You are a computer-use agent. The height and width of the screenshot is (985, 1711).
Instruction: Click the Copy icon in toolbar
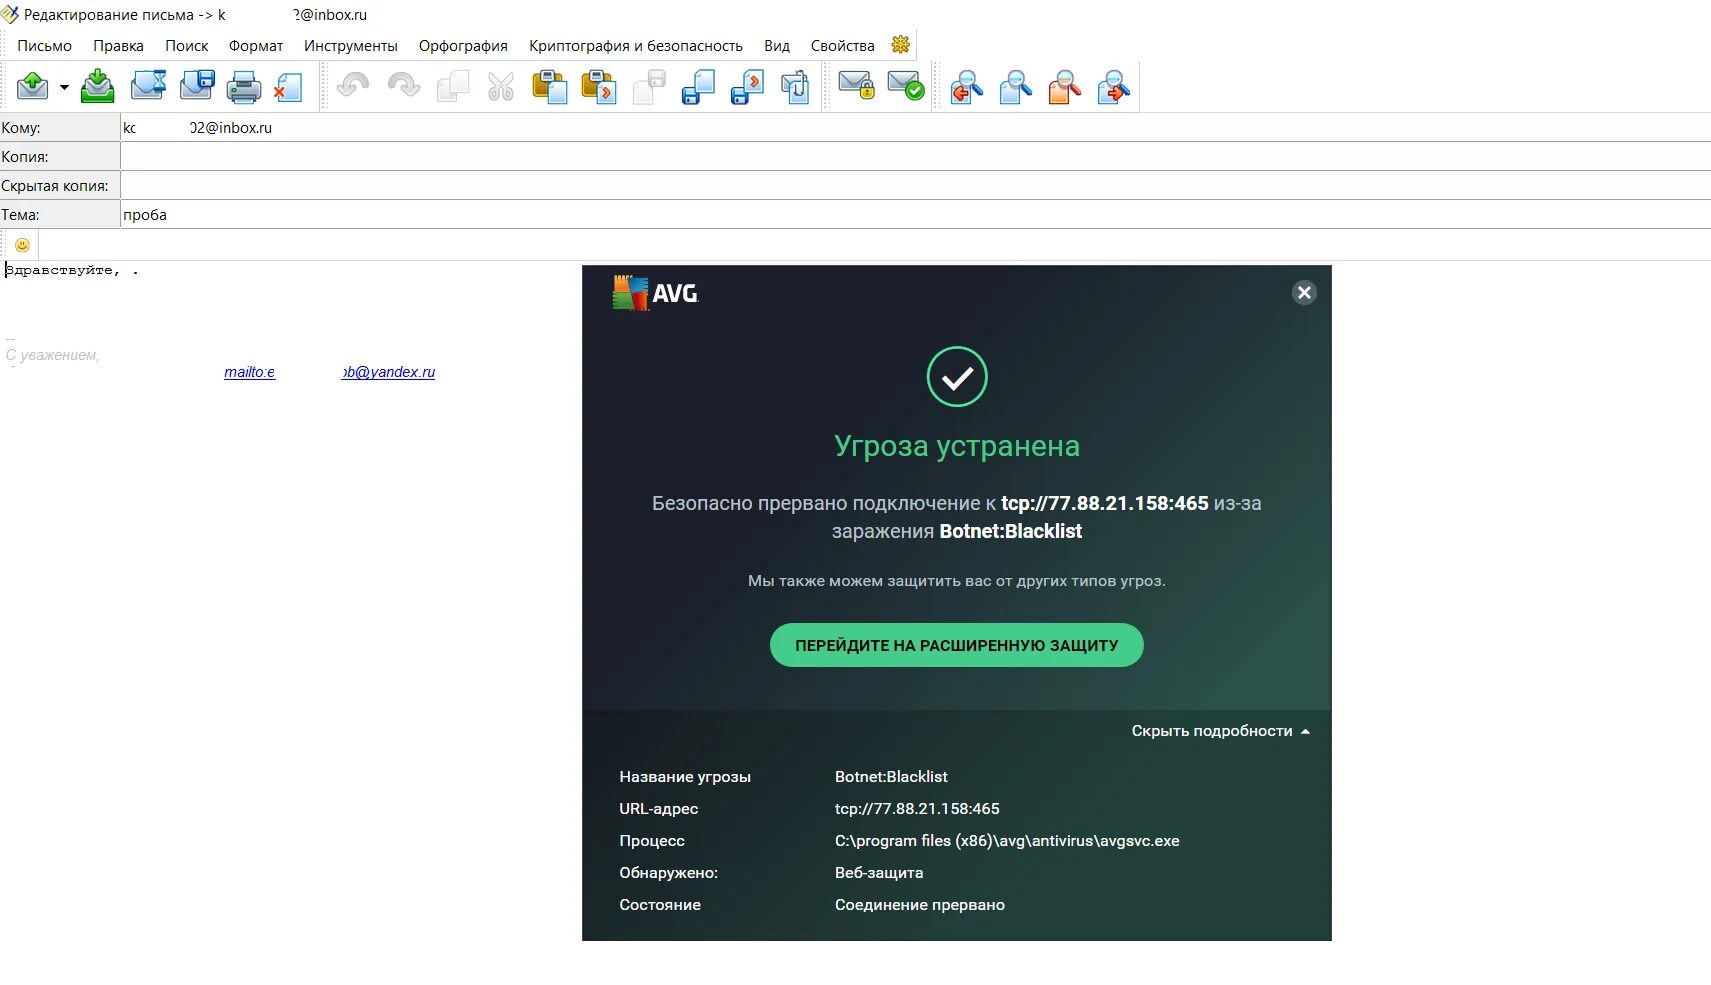tap(452, 87)
